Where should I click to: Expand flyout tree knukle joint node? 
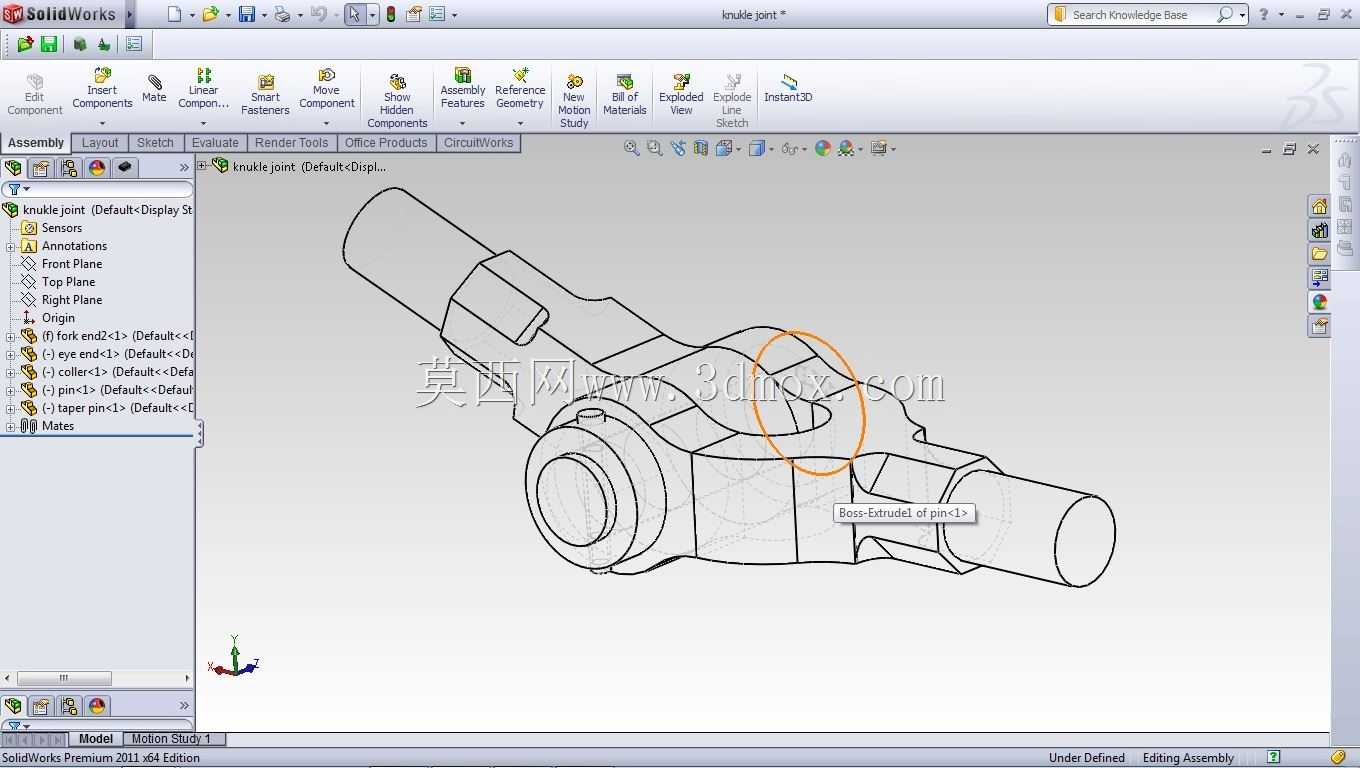click(x=202, y=166)
